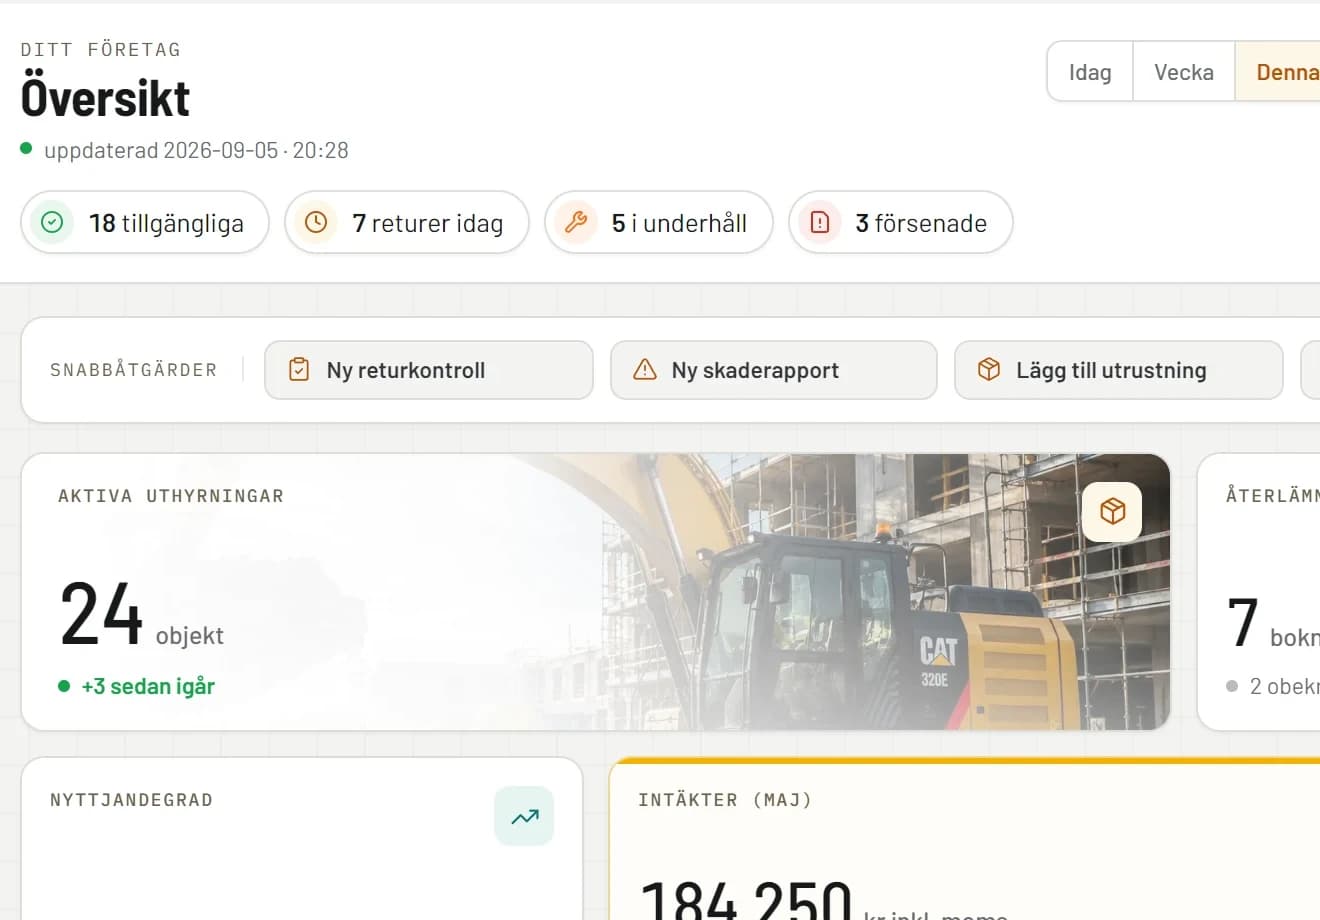Screen dimensions: 1320x920
Task: Select the Denna period tab
Action: (x=1278, y=72)
